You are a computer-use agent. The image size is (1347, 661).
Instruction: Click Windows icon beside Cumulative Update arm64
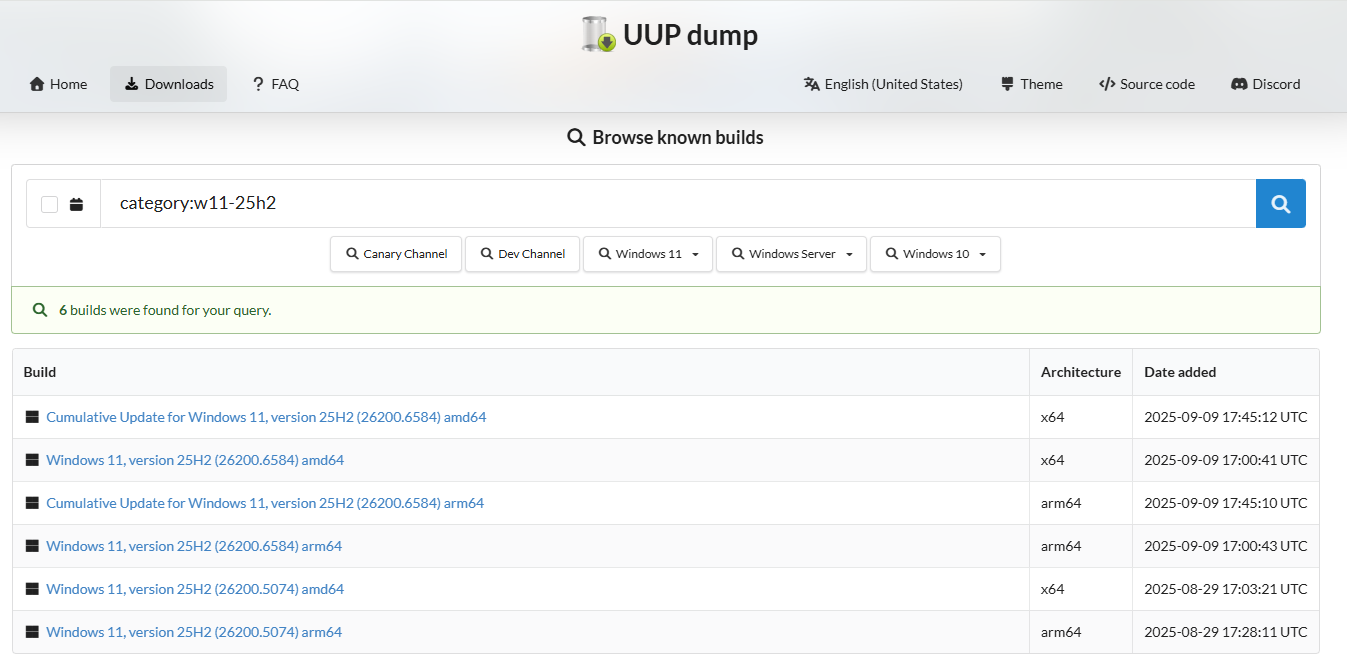[32, 503]
